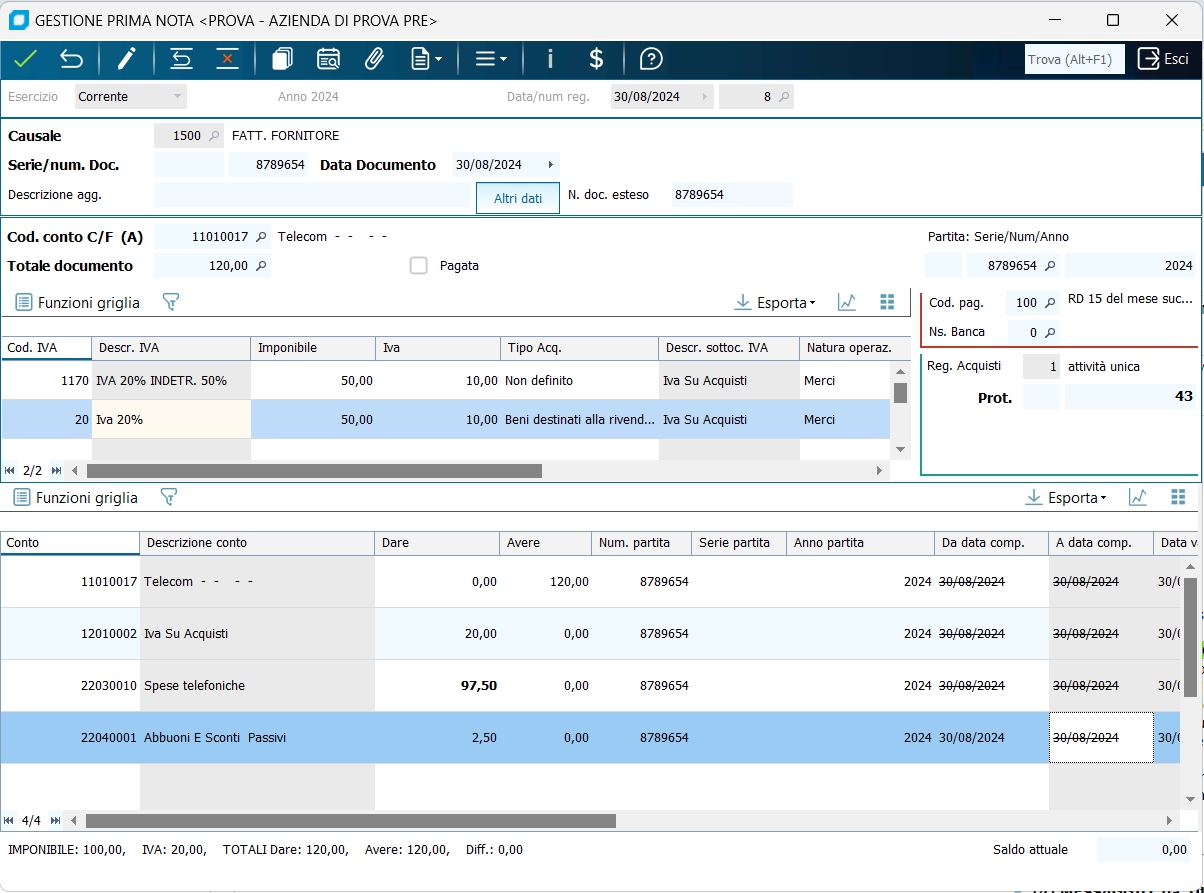Open help with the question mark icon
Screen dimensions: 1204x893
coord(651,59)
